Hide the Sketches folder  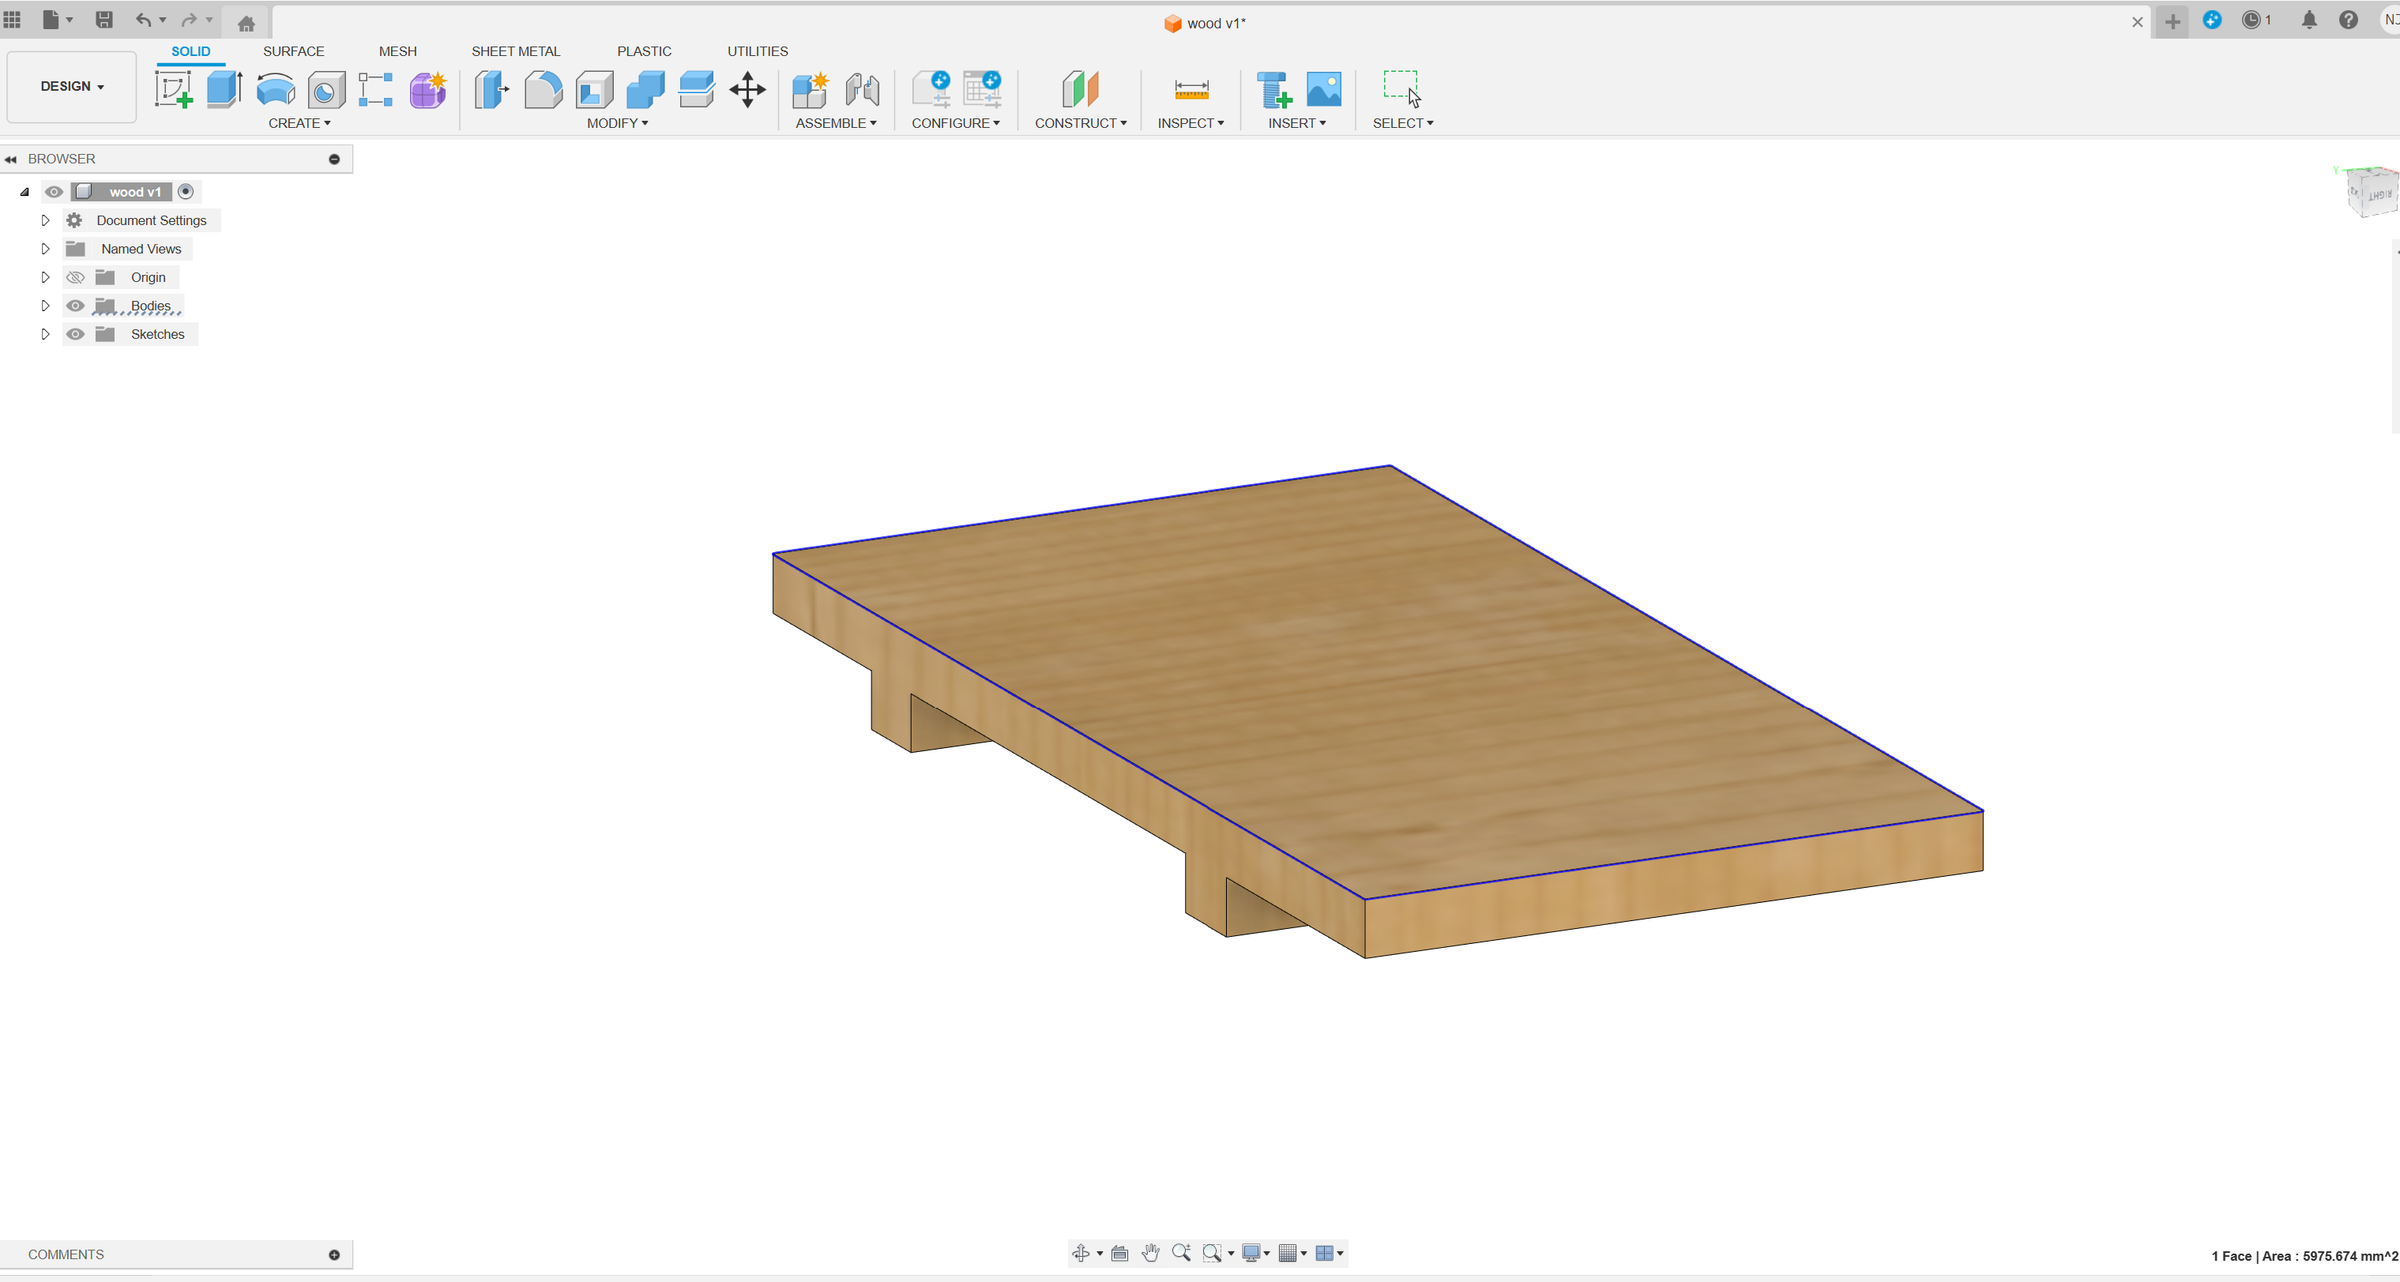tap(75, 335)
